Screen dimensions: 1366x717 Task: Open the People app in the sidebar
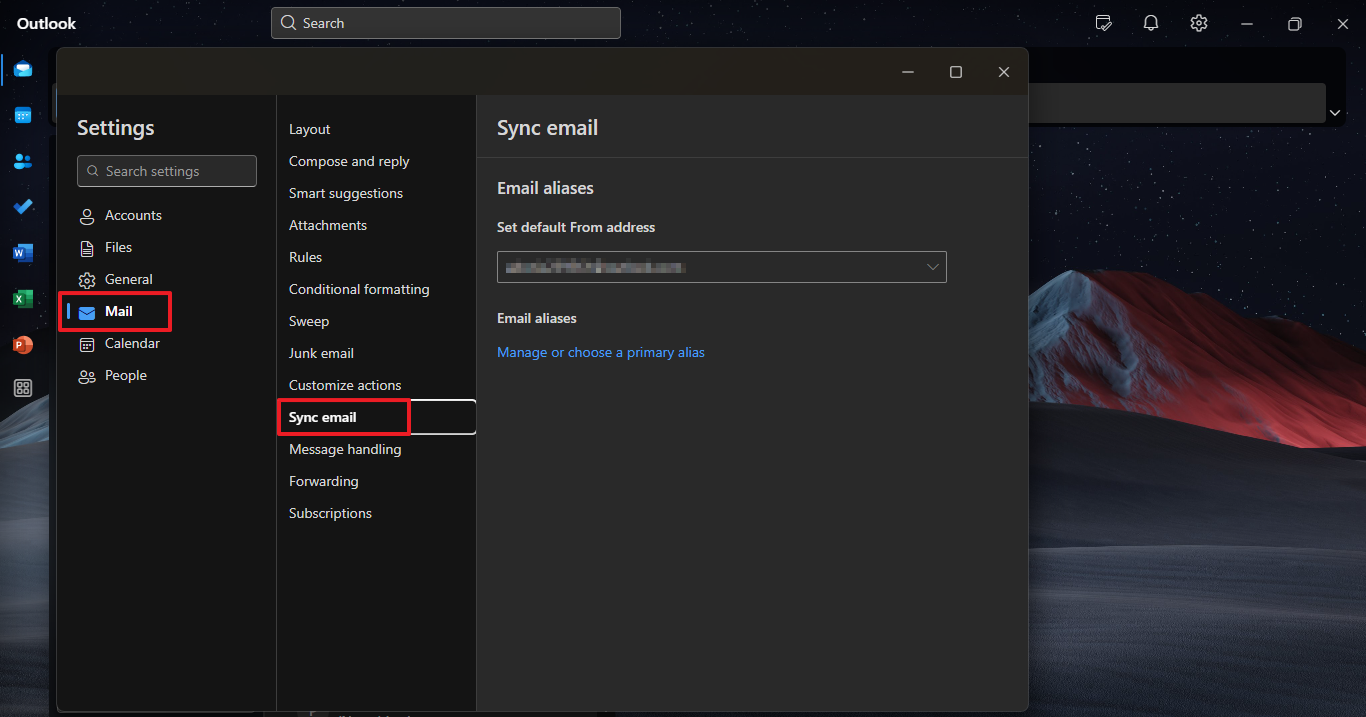pyautogui.click(x=22, y=161)
